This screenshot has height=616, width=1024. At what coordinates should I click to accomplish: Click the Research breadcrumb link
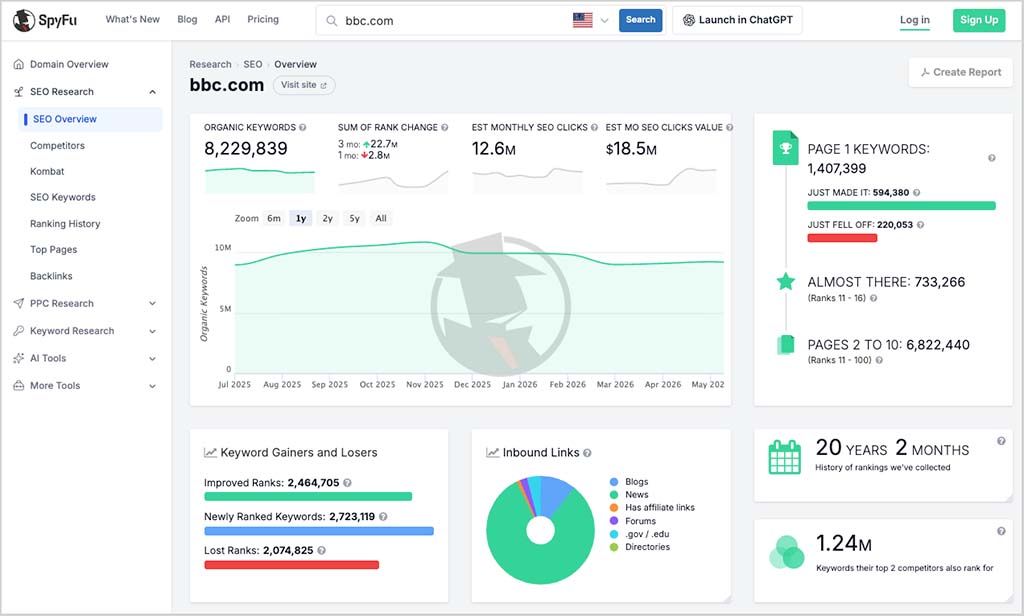210,64
